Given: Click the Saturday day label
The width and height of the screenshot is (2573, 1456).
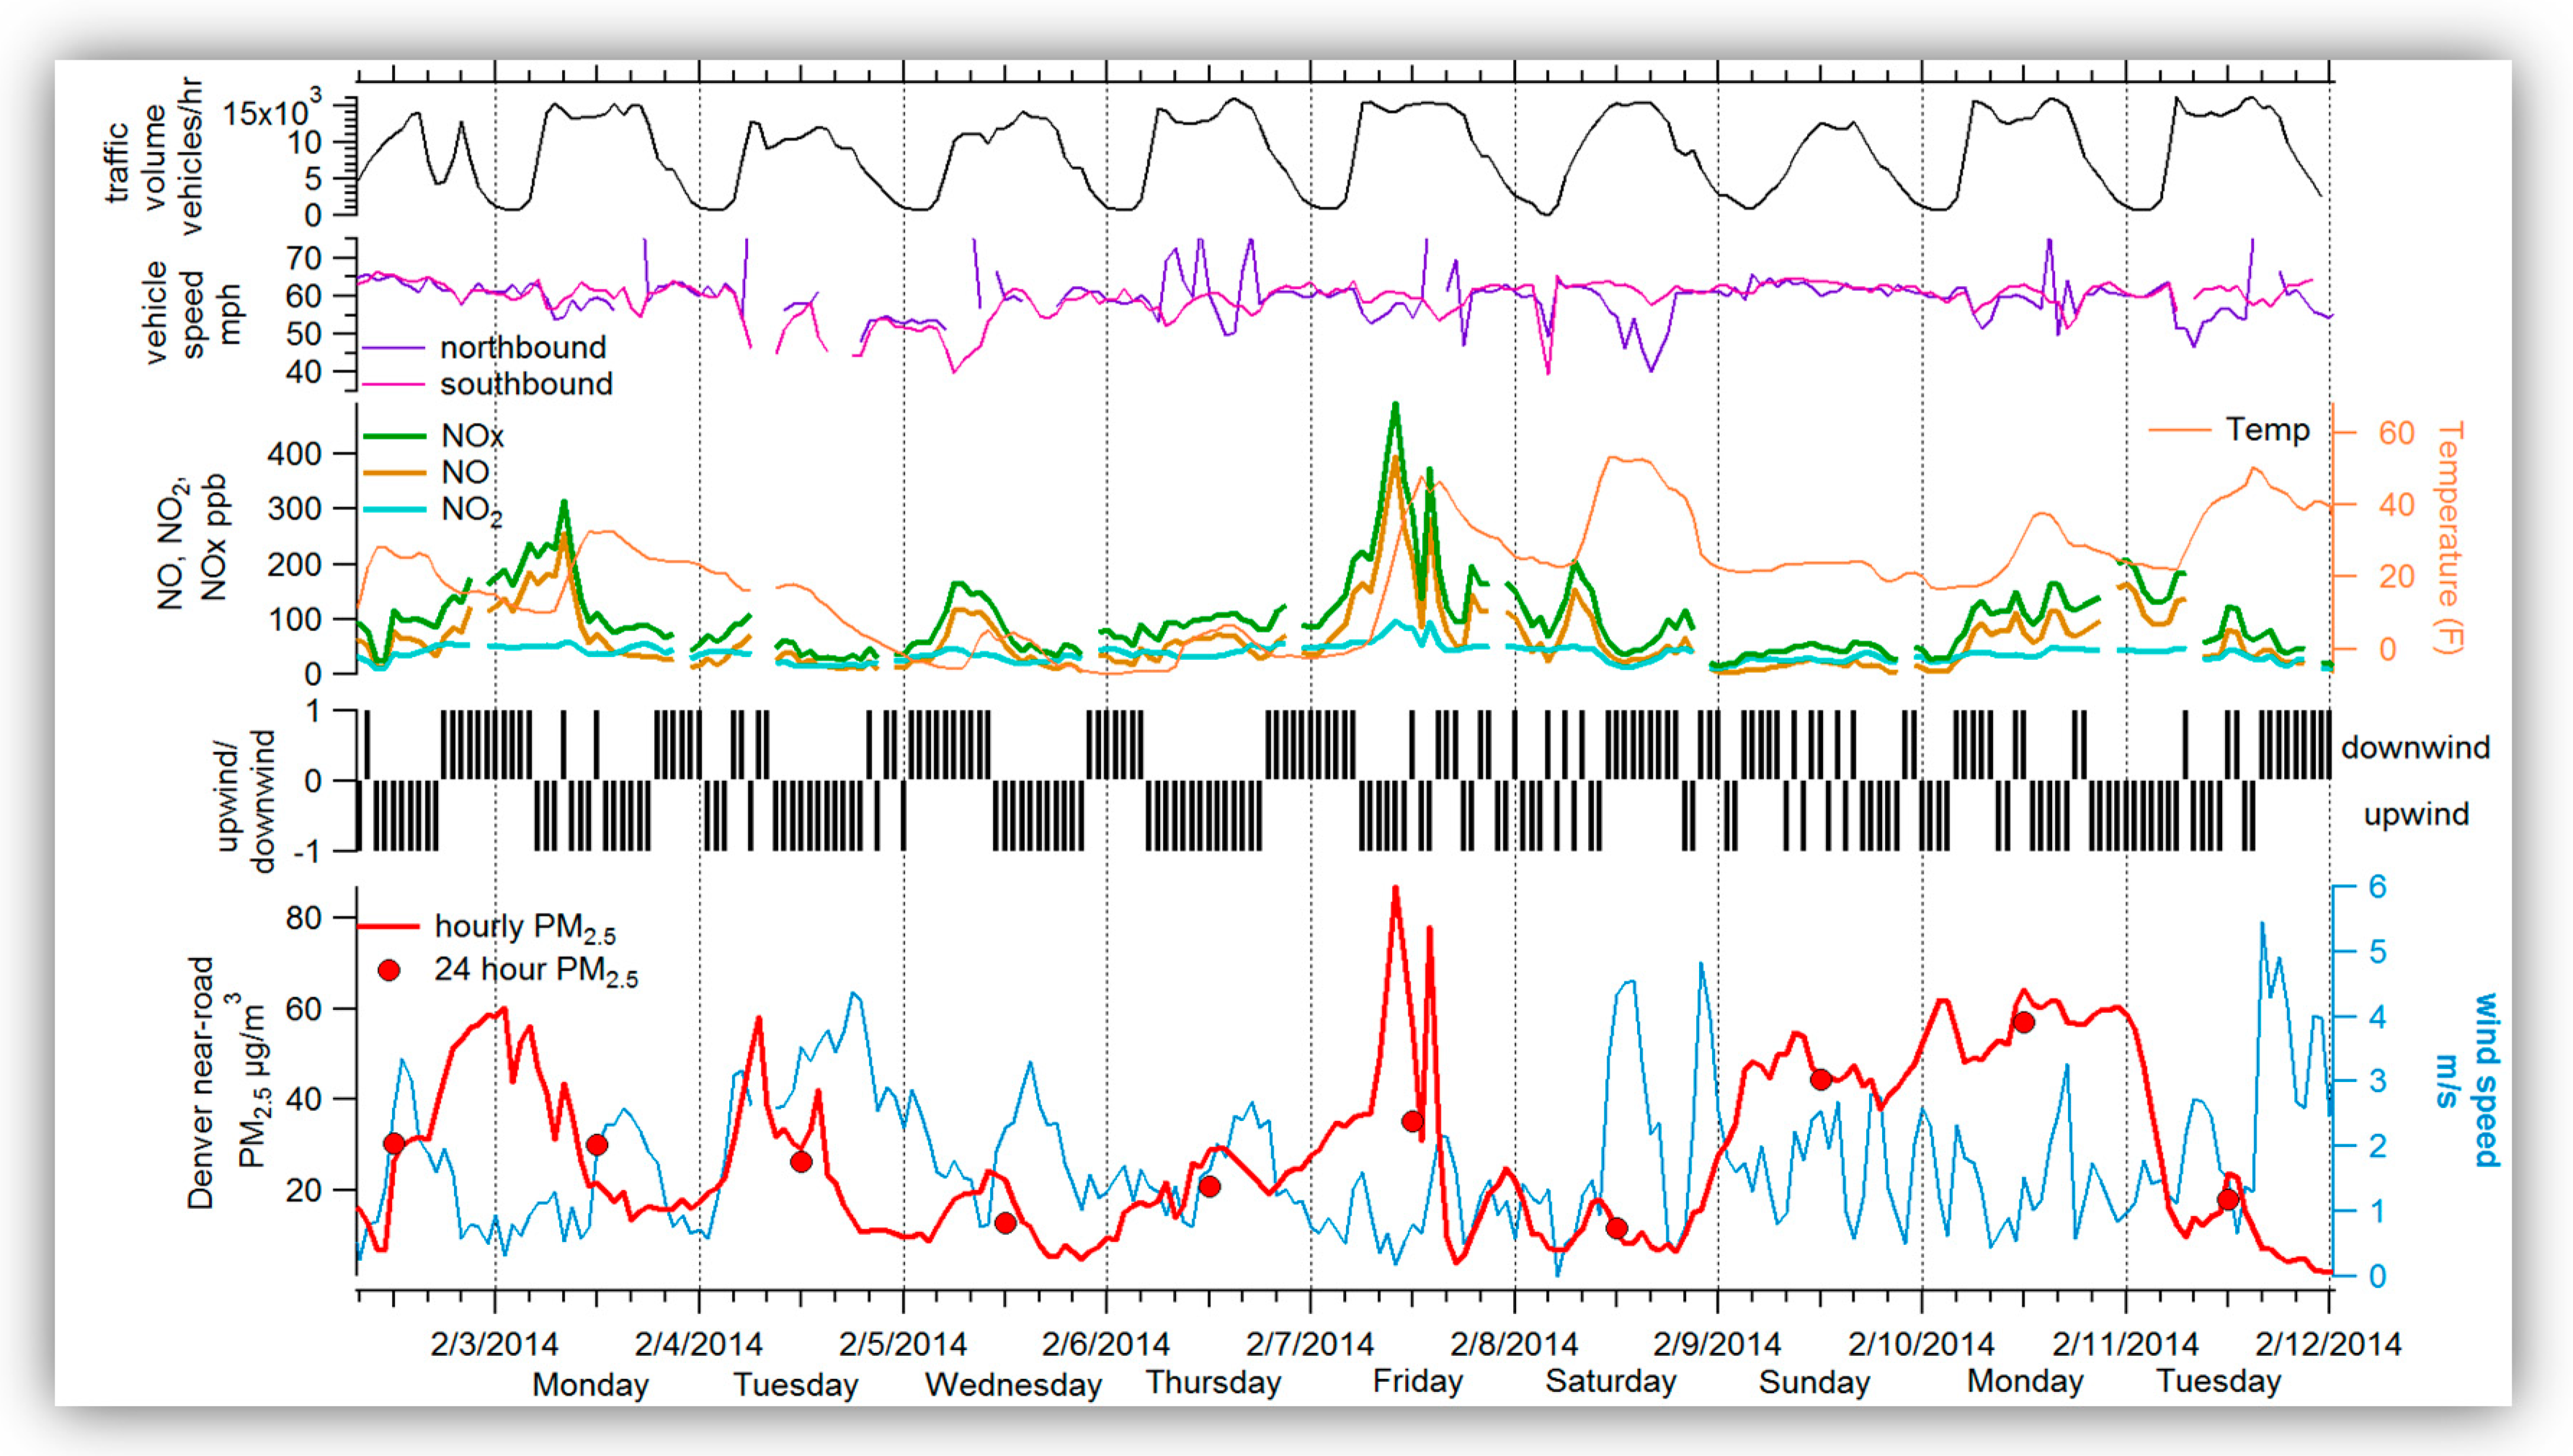Looking at the screenshot, I should [x=1610, y=1381].
